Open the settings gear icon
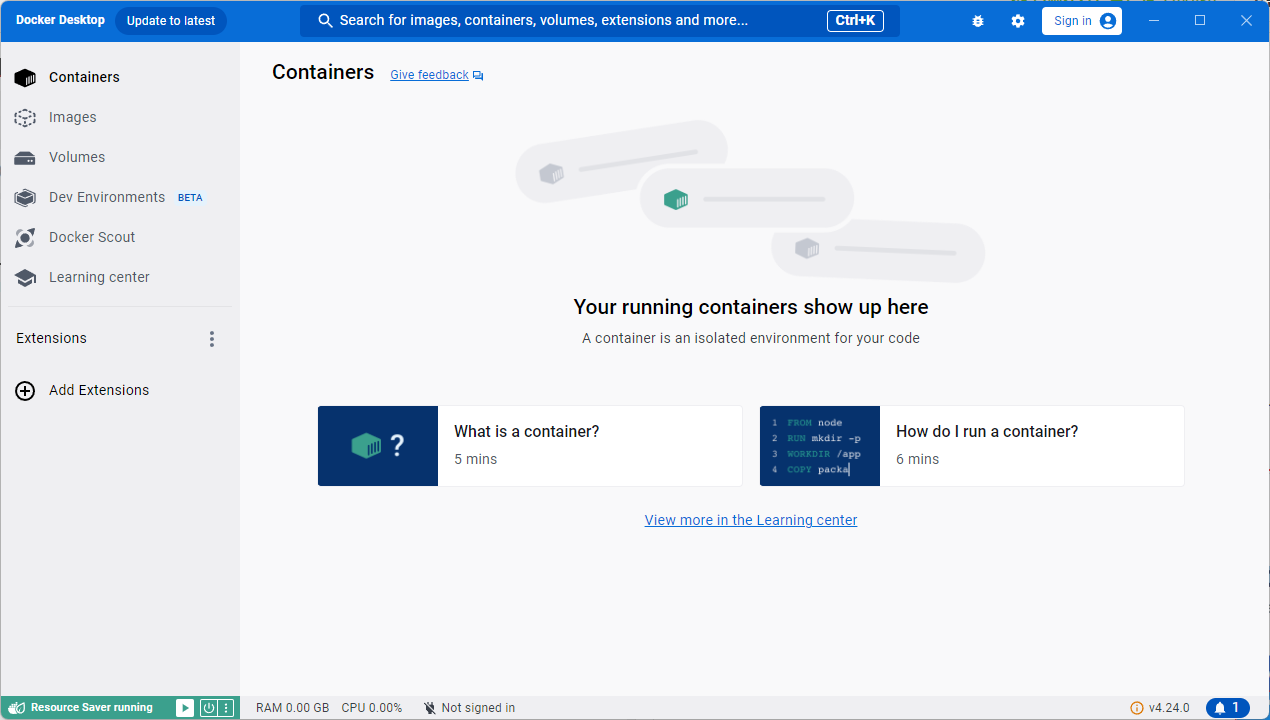Screen dimensions: 1270x720 [x=1018, y=21]
